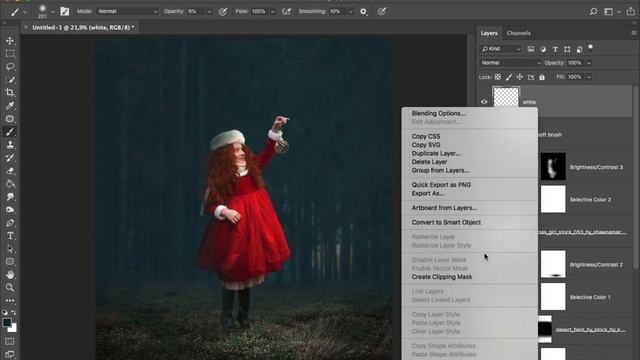The width and height of the screenshot is (640, 360).
Task: Choose Quick Export as PNG
Action: pyautogui.click(x=441, y=185)
